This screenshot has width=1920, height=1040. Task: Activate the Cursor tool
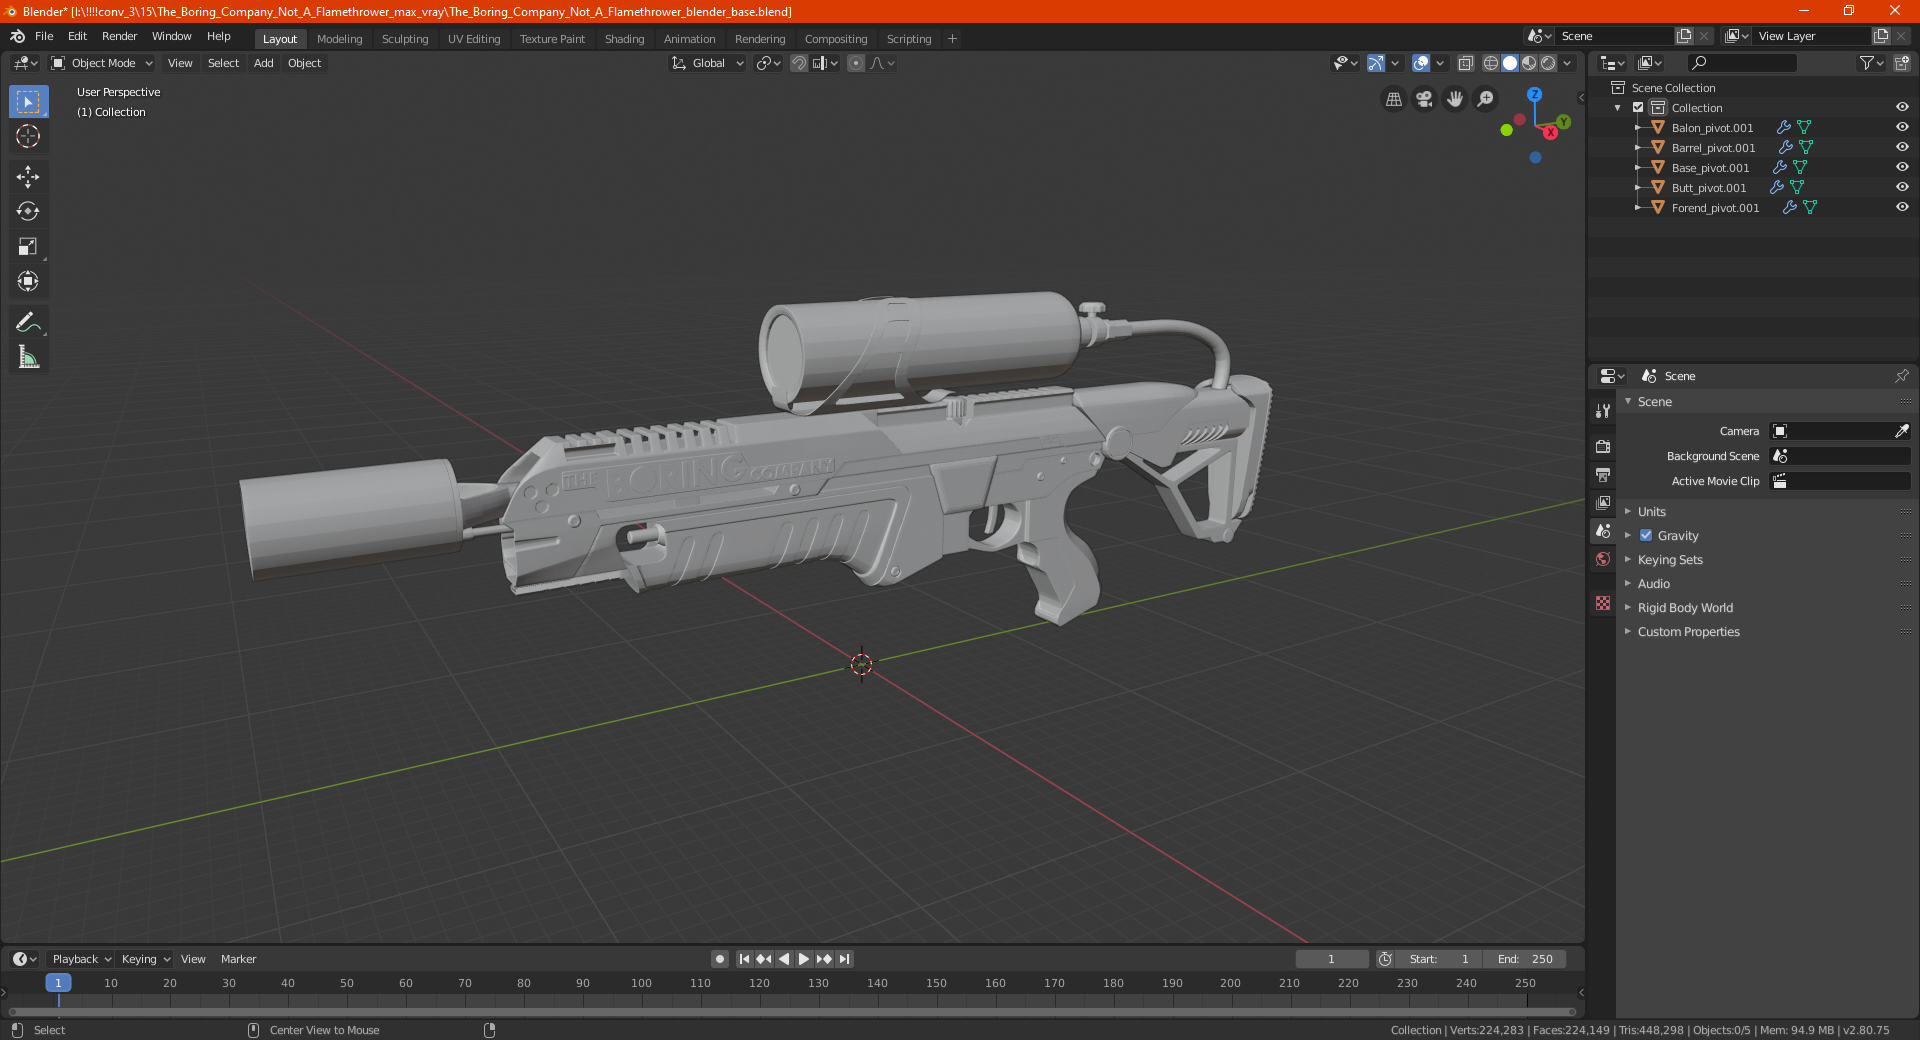pos(28,137)
